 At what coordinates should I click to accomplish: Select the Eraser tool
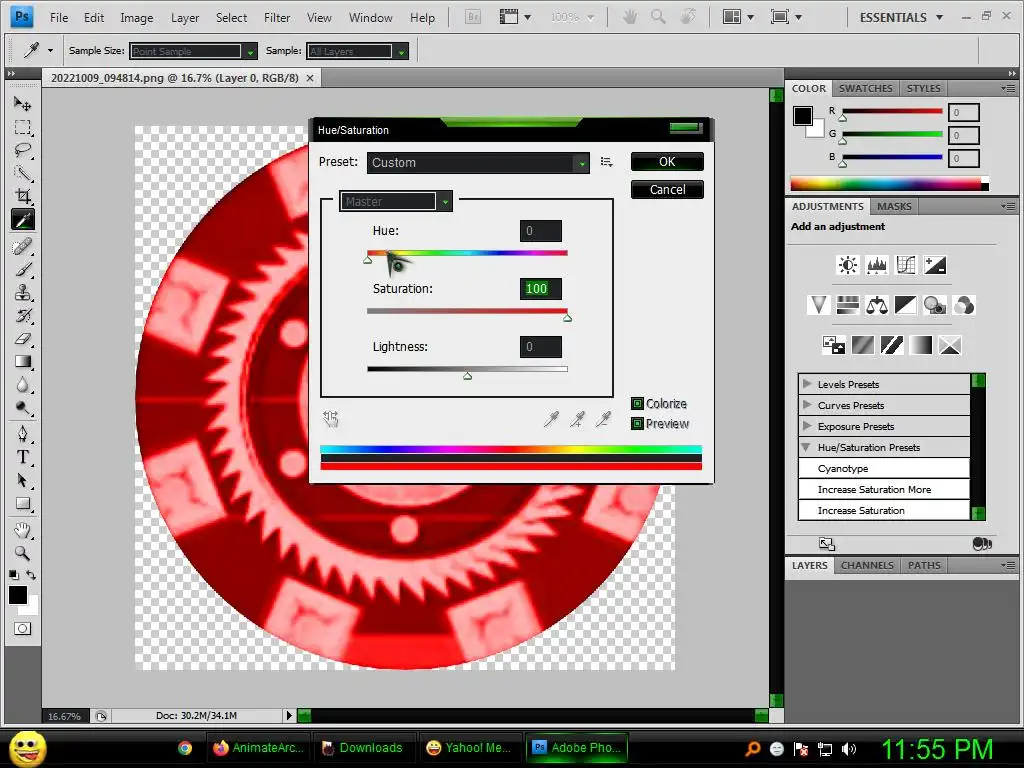tap(23, 338)
